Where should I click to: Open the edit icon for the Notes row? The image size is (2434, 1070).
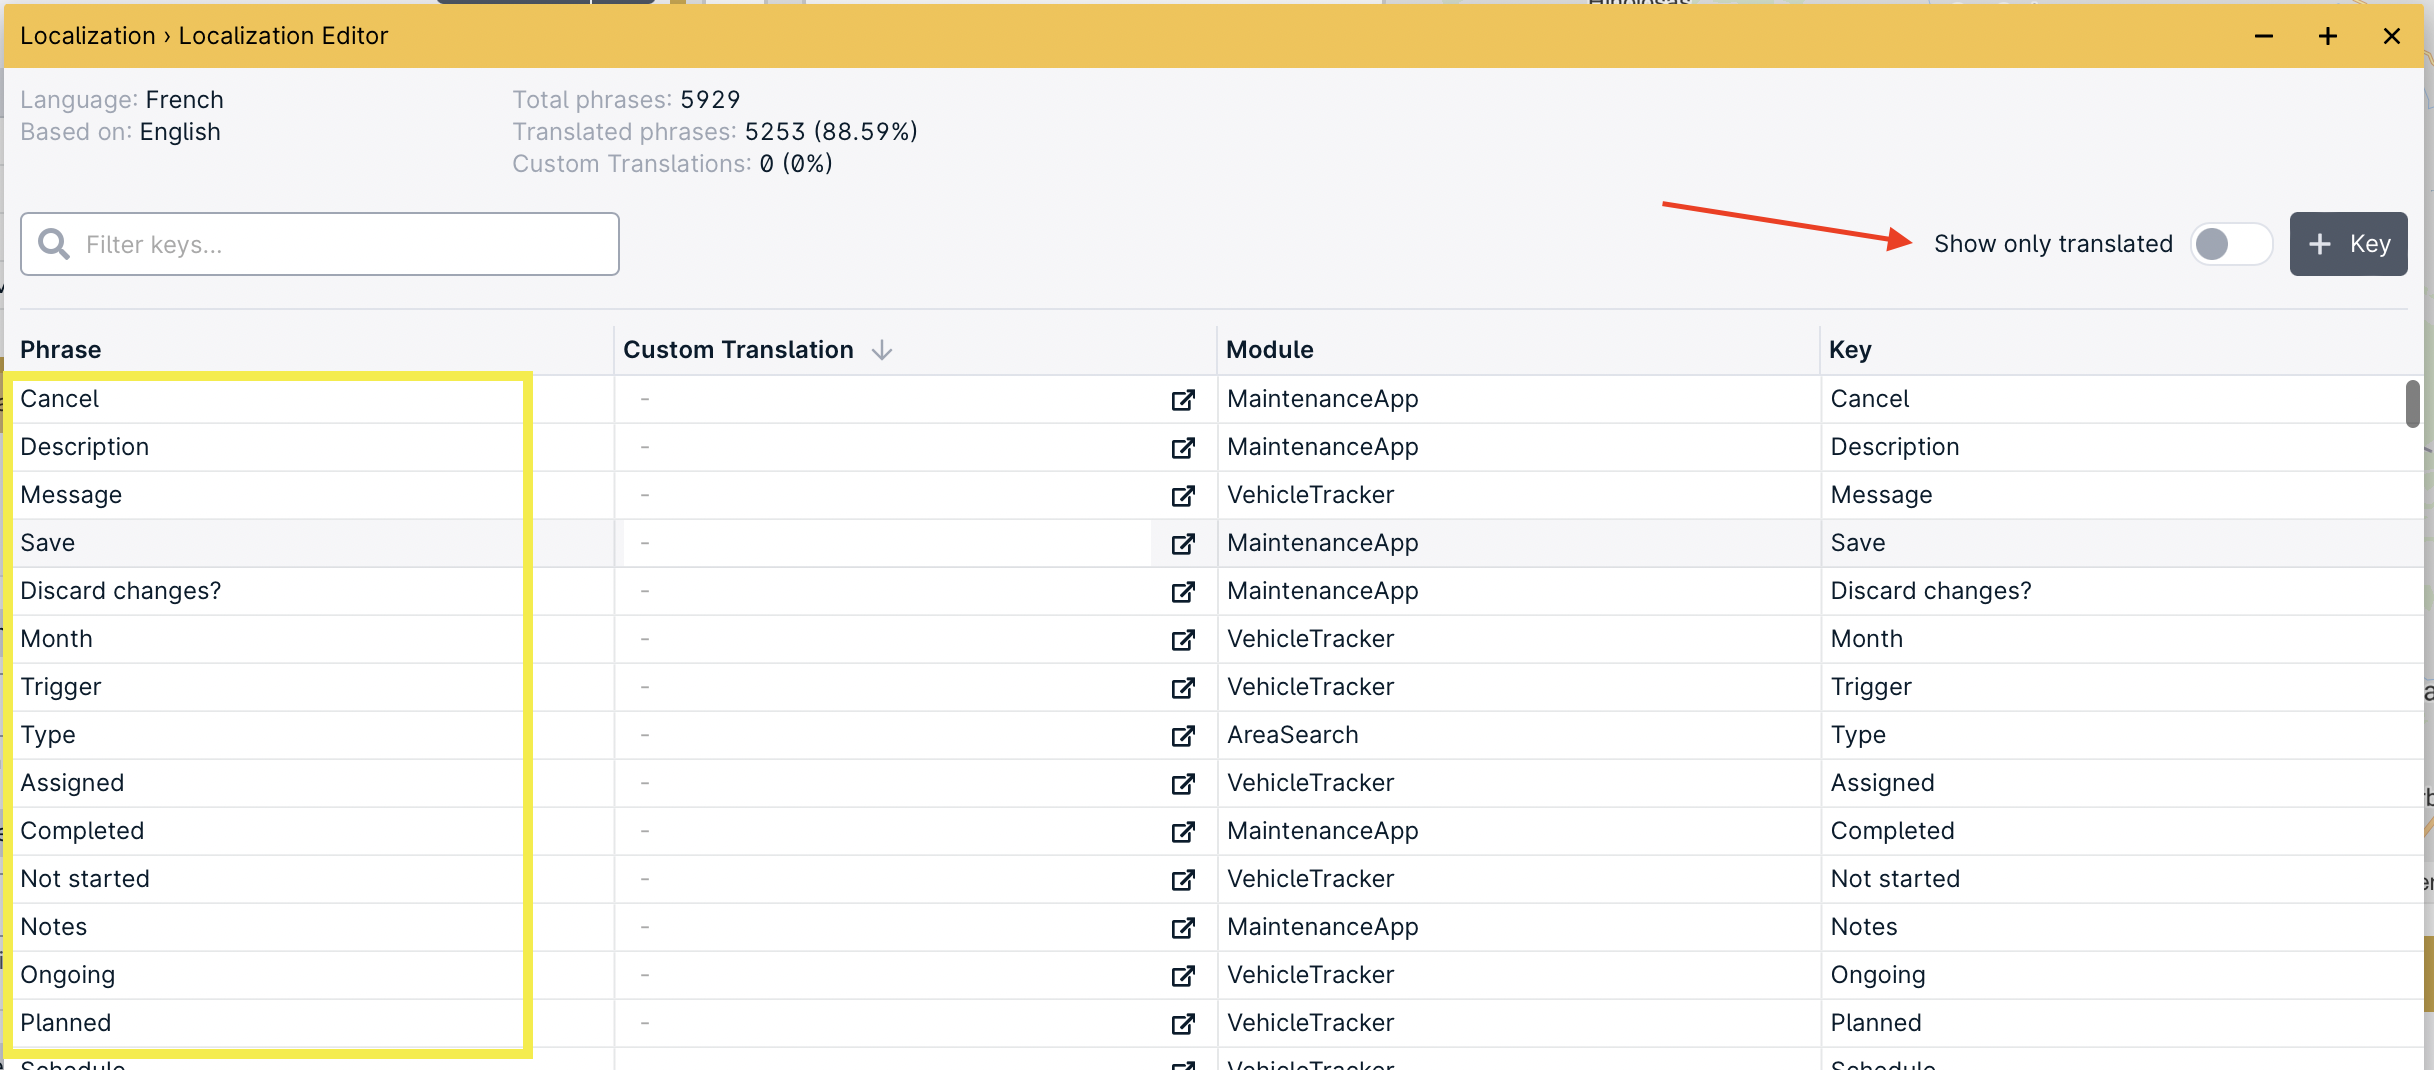pos(1183,928)
